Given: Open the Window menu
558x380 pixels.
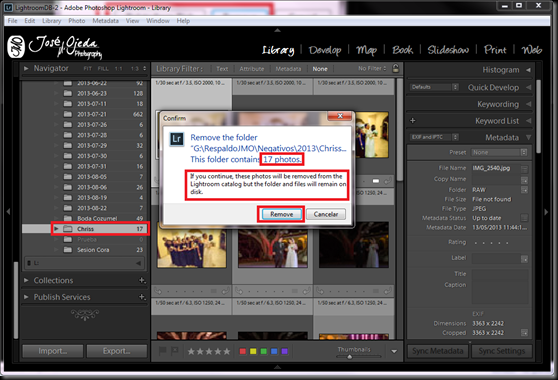Looking at the screenshot, I should point(158,21).
